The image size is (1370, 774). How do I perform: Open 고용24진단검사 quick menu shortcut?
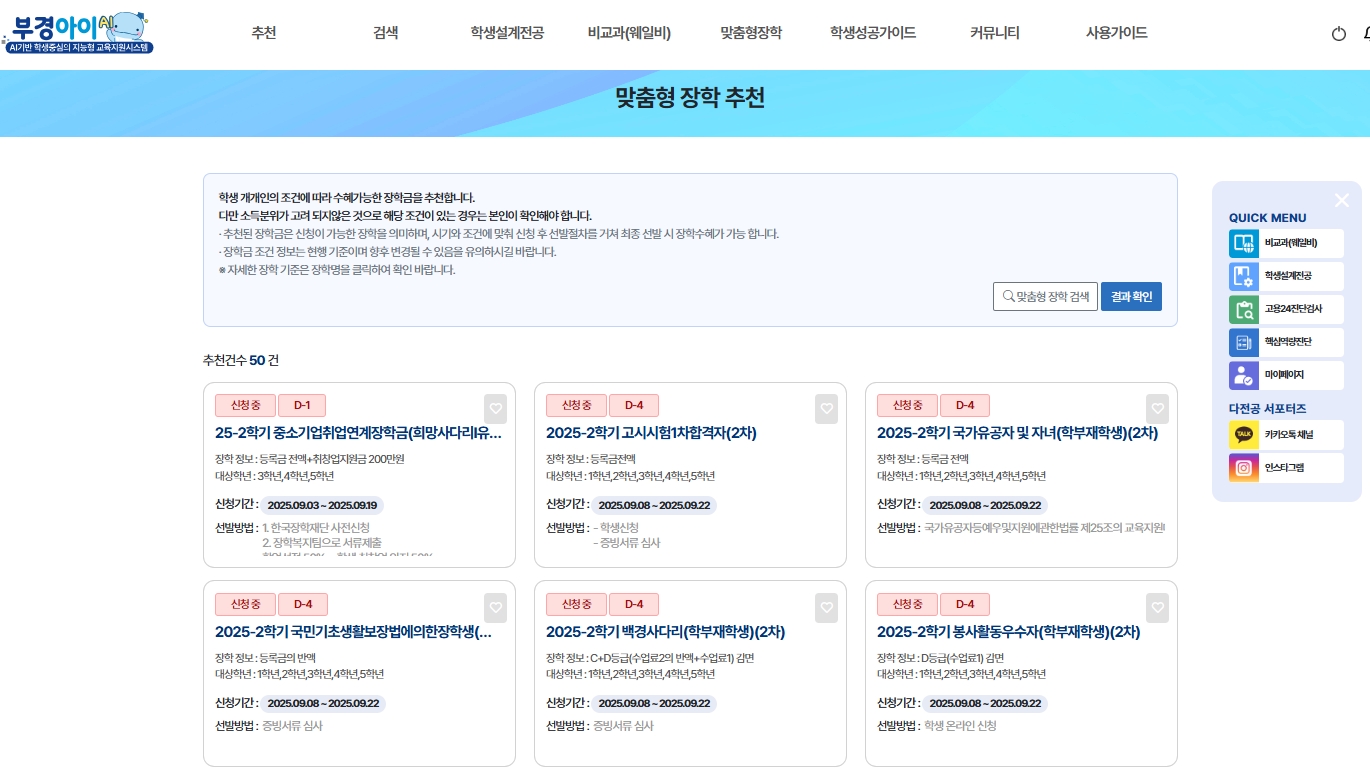tap(1286, 309)
